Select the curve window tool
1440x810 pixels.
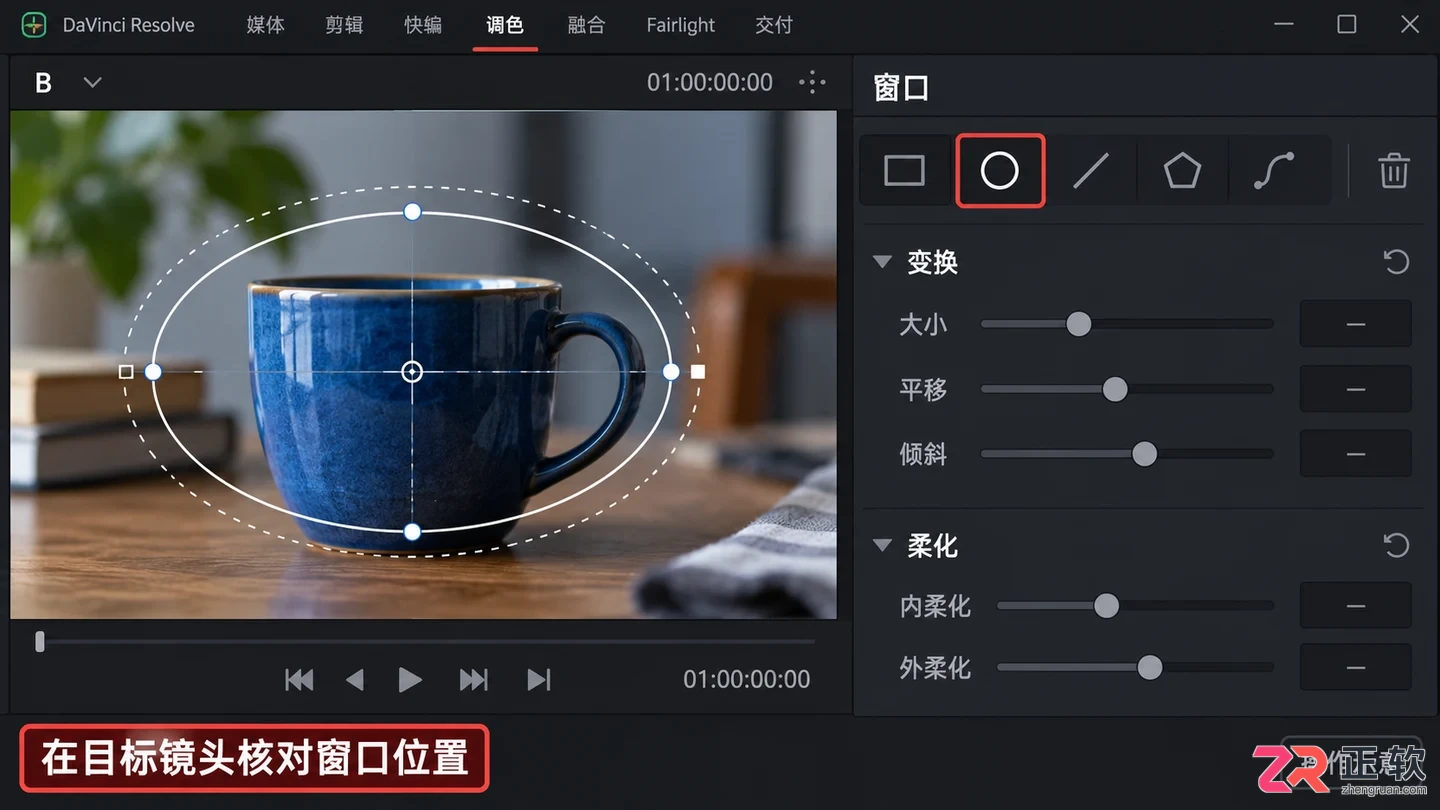point(1274,171)
